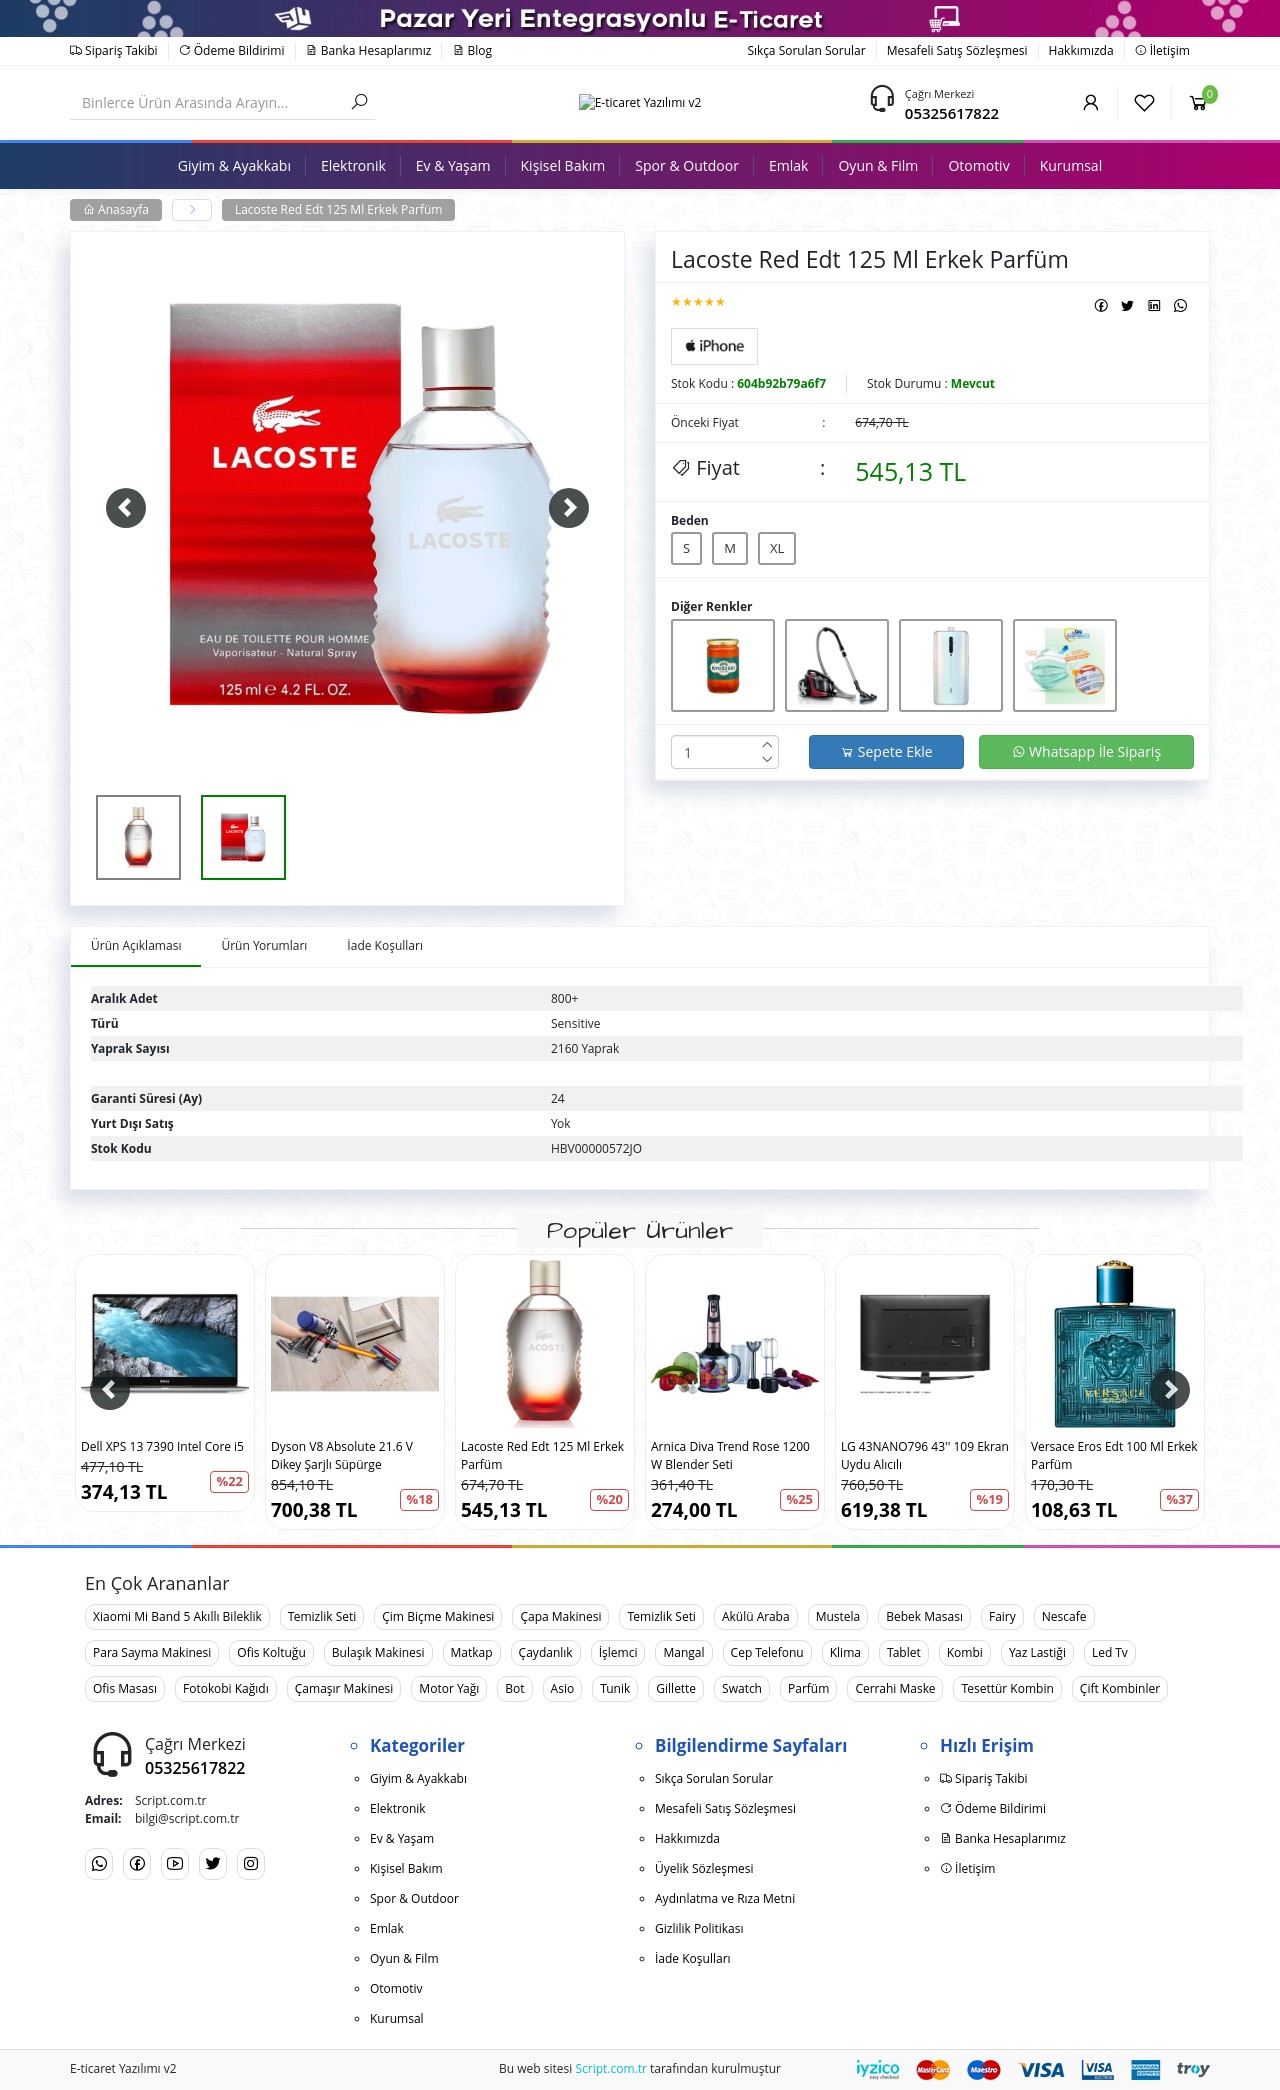Share product on Twitter icon
The width and height of the screenshot is (1280, 2090).
click(x=1127, y=306)
